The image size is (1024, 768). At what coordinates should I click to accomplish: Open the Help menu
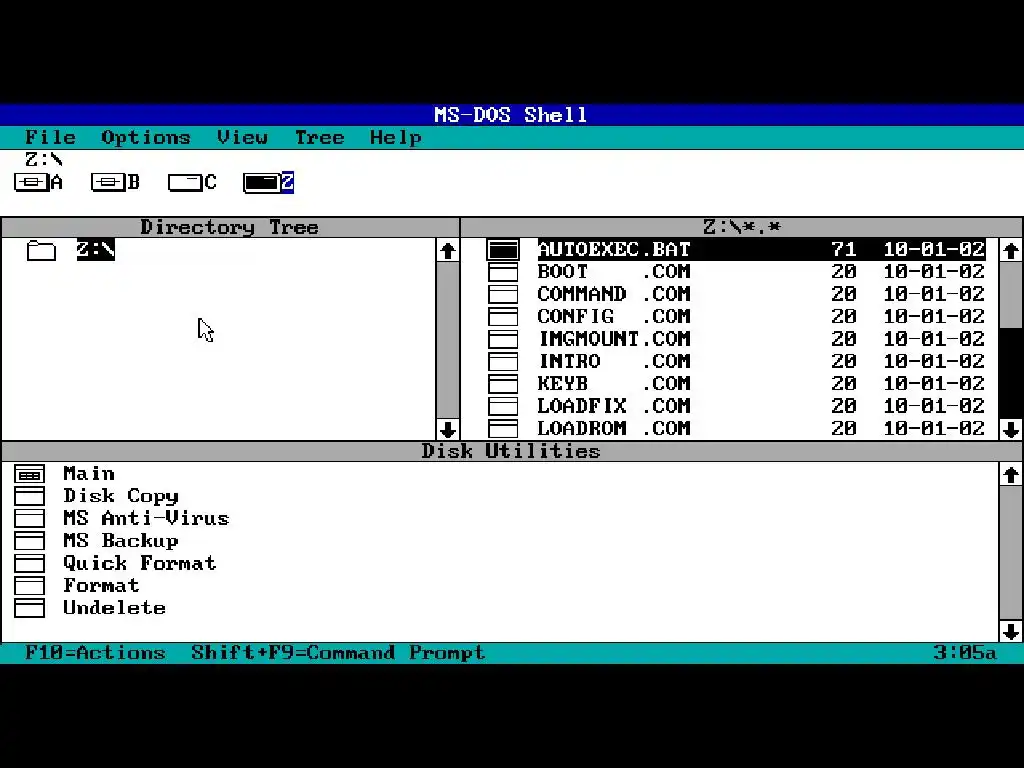tap(396, 138)
